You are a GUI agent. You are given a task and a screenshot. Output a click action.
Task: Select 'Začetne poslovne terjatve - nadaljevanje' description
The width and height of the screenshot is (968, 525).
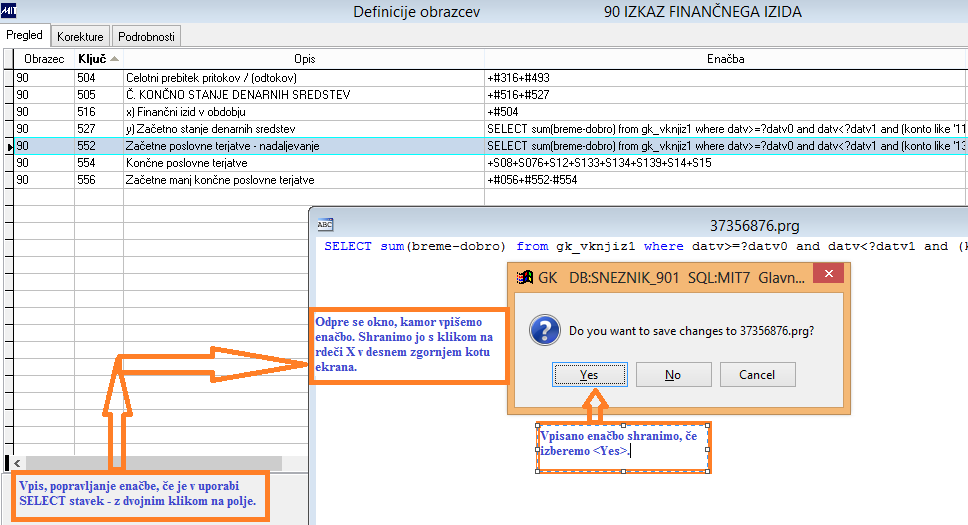[x=304, y=146]
